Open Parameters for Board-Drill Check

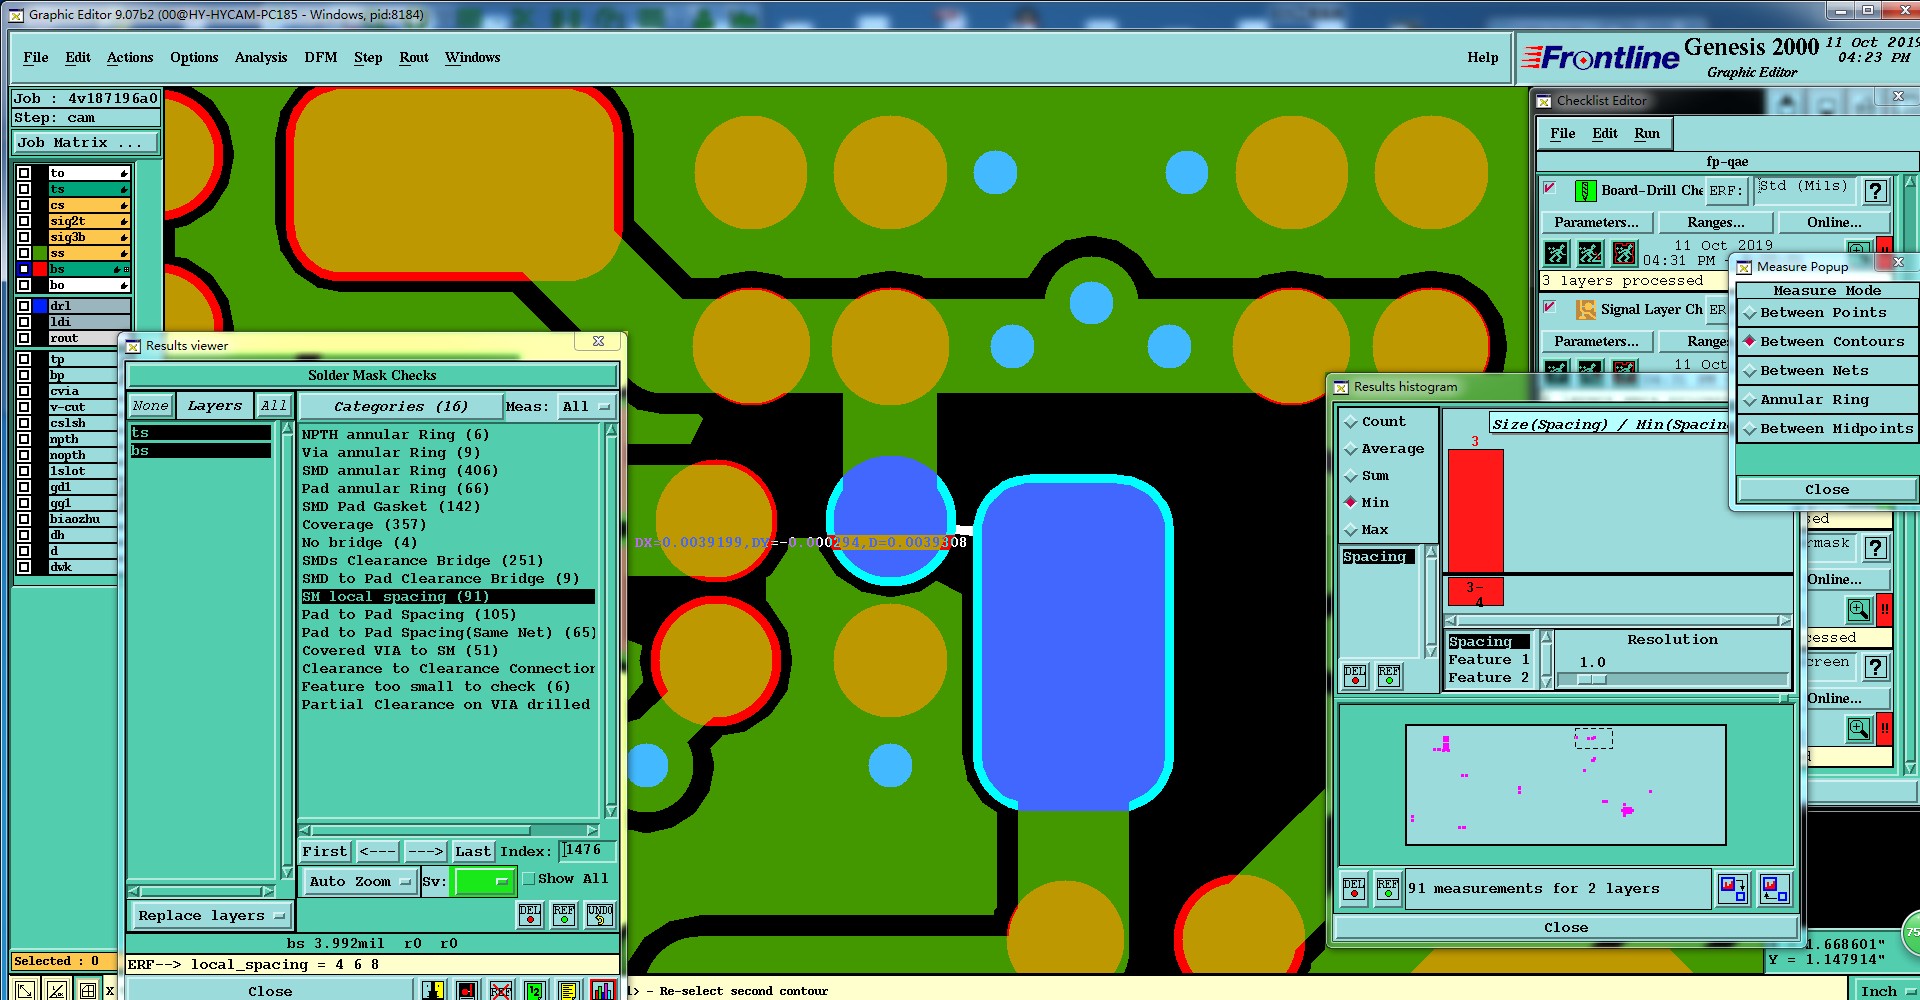pyautogui.click(x=1596, y=222)
